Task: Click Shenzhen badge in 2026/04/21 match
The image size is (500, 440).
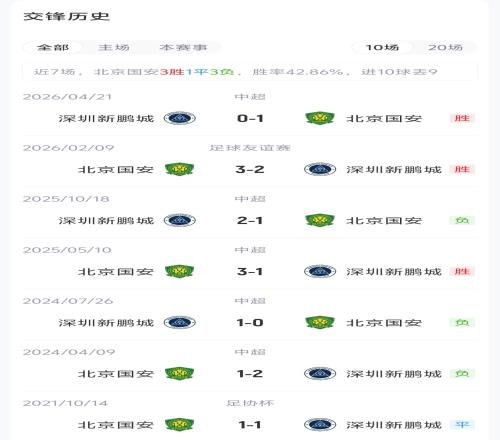Action: 180,118
